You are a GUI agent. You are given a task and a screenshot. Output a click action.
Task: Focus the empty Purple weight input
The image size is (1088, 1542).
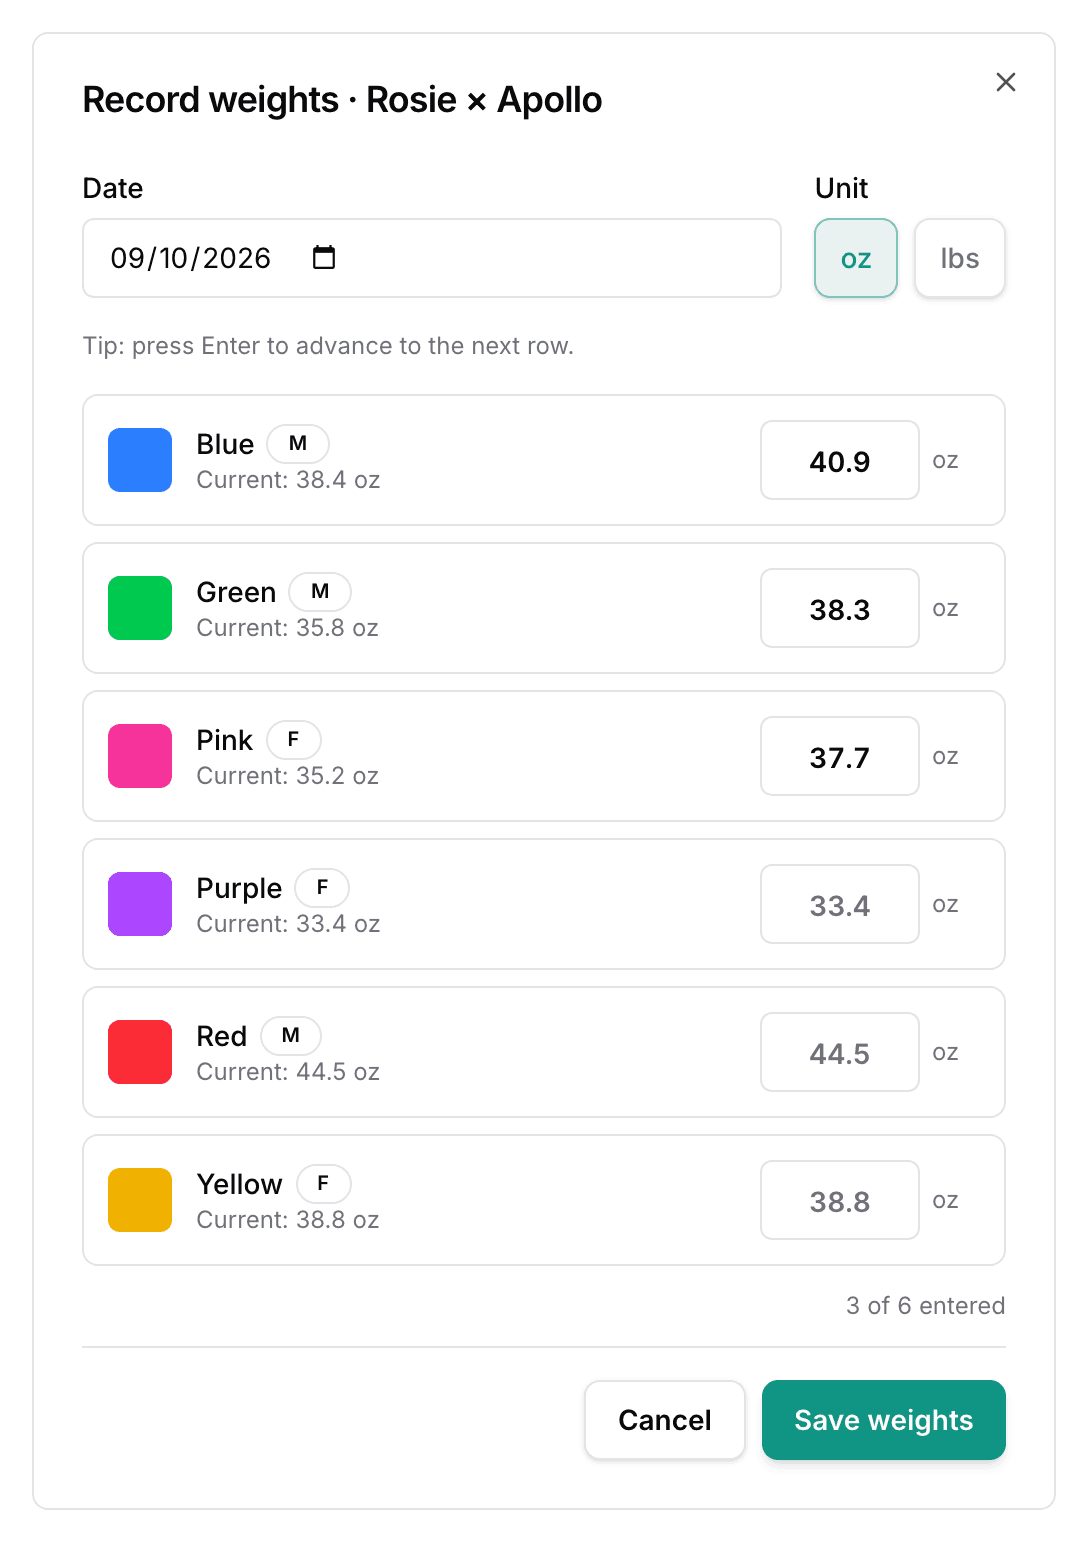840,904
